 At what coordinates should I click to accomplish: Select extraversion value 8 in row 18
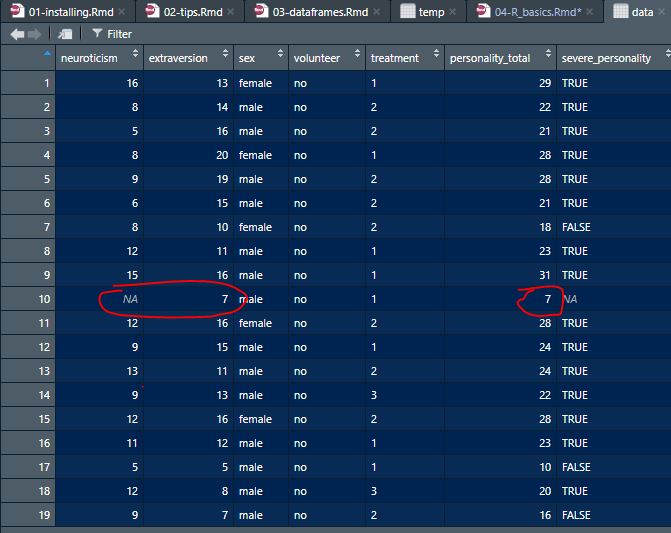[x=188, y=491]
